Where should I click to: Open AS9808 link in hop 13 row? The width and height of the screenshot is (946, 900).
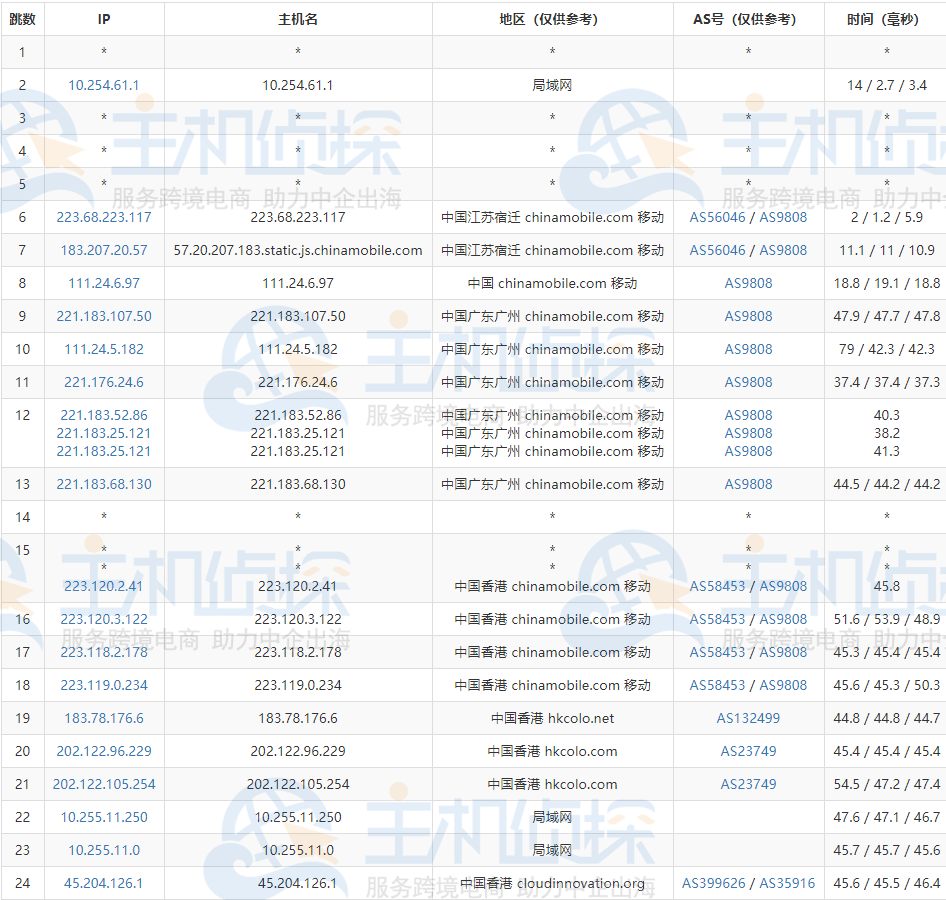click(x=748, y=484)
